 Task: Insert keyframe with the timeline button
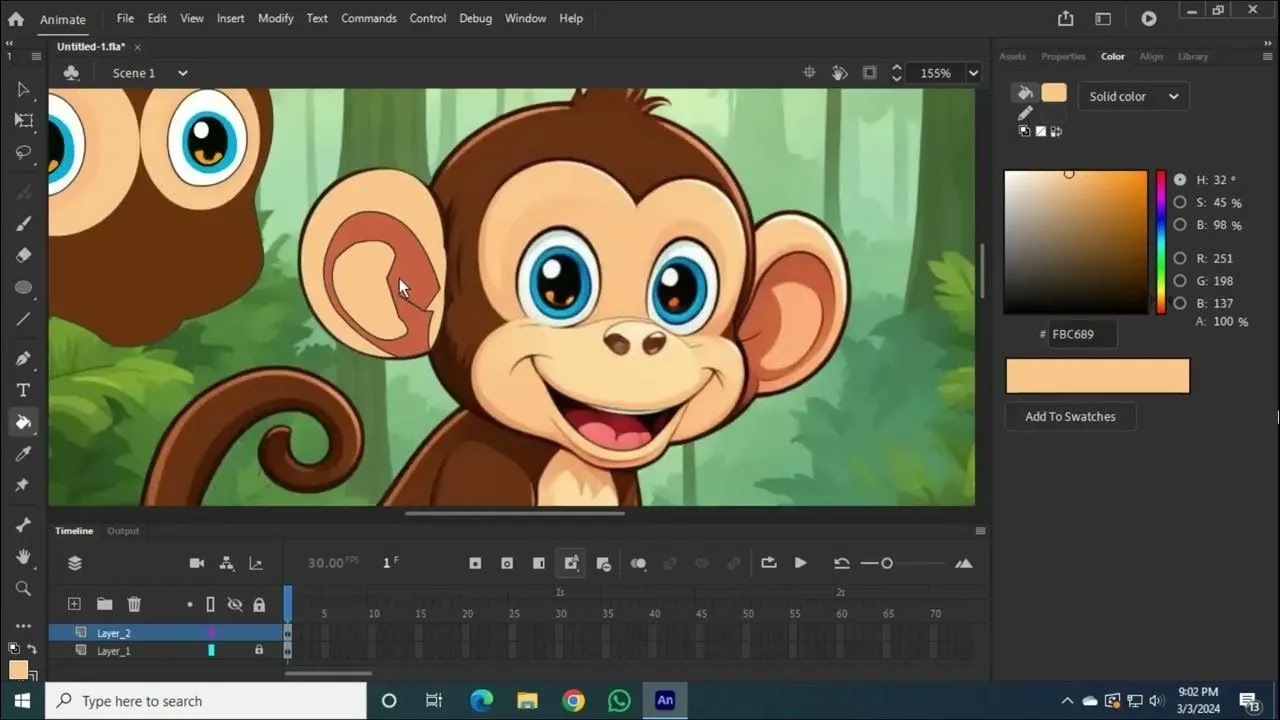pyautogui.click(x=475, y=564)
